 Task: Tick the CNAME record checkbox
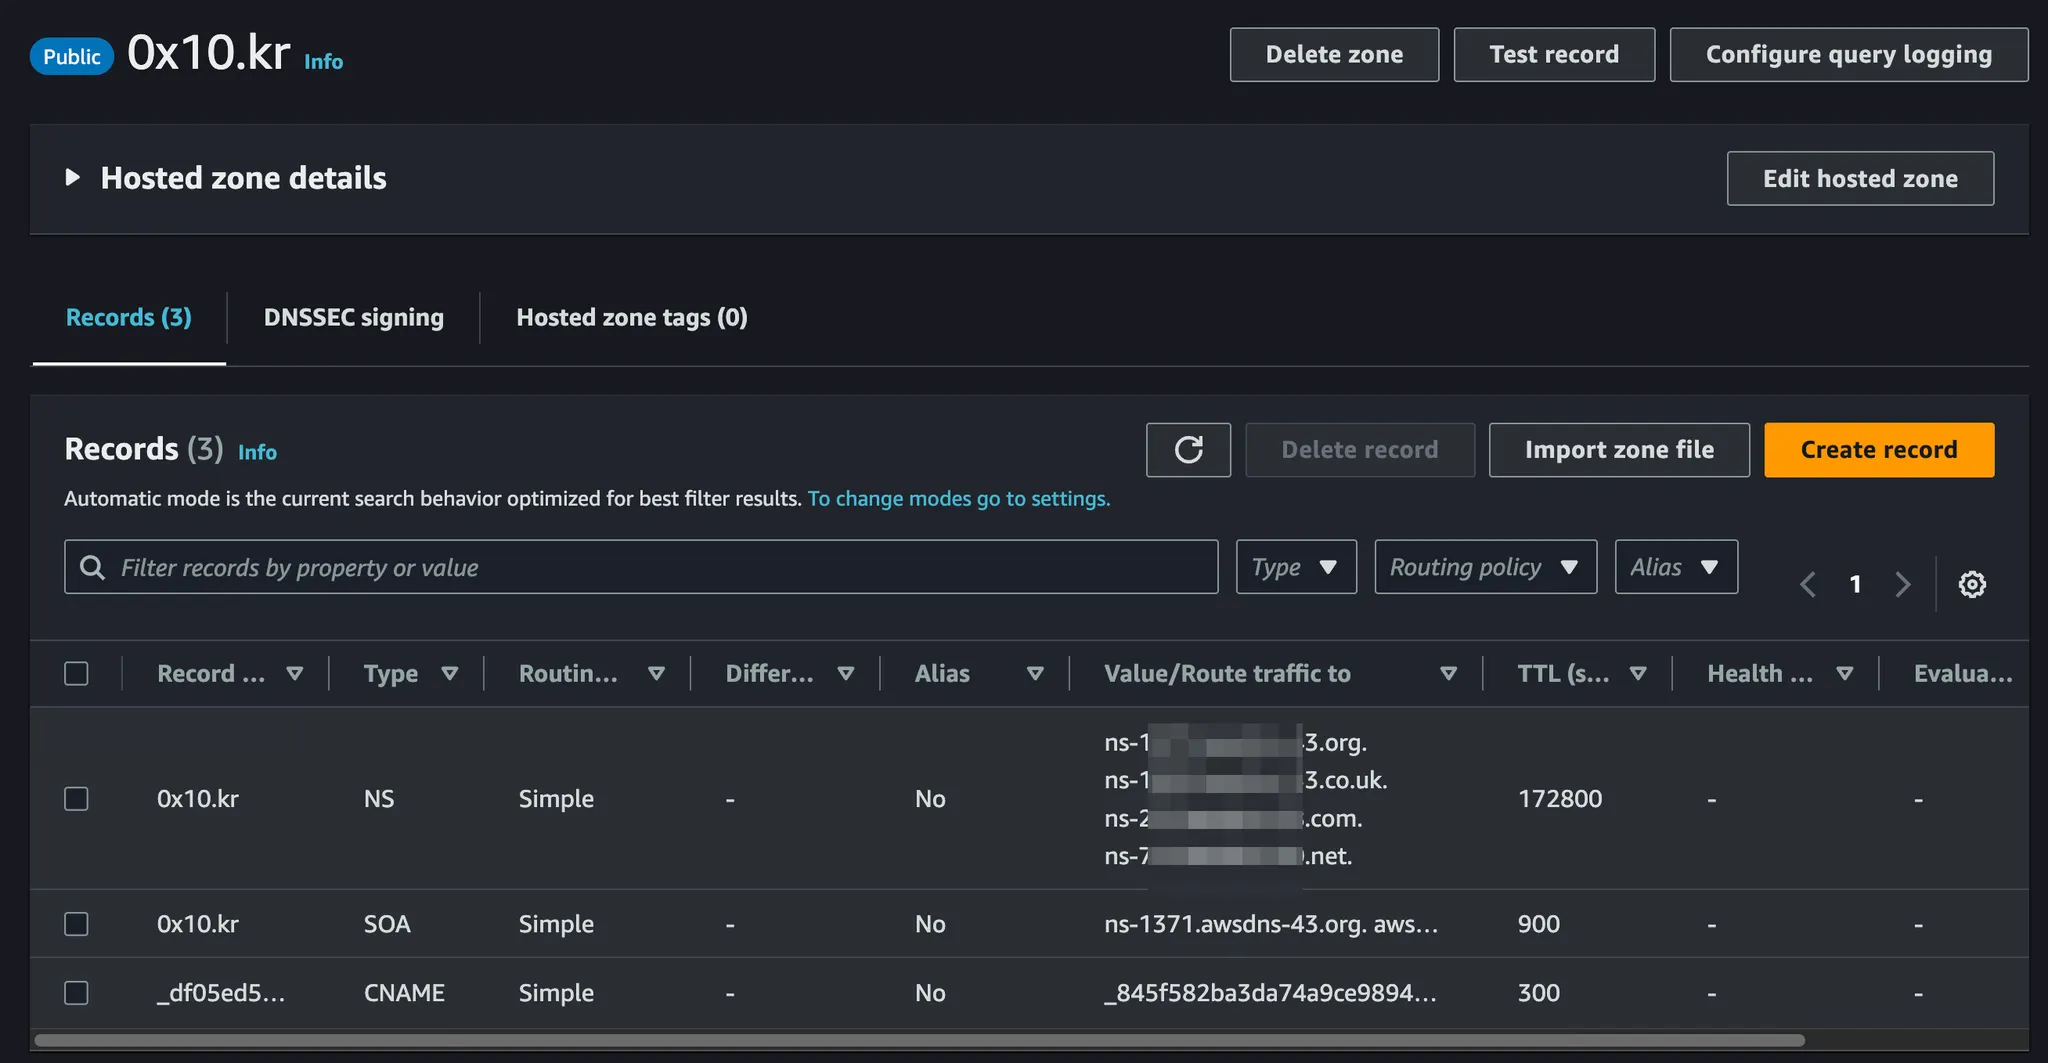click(x=76, y=993)
